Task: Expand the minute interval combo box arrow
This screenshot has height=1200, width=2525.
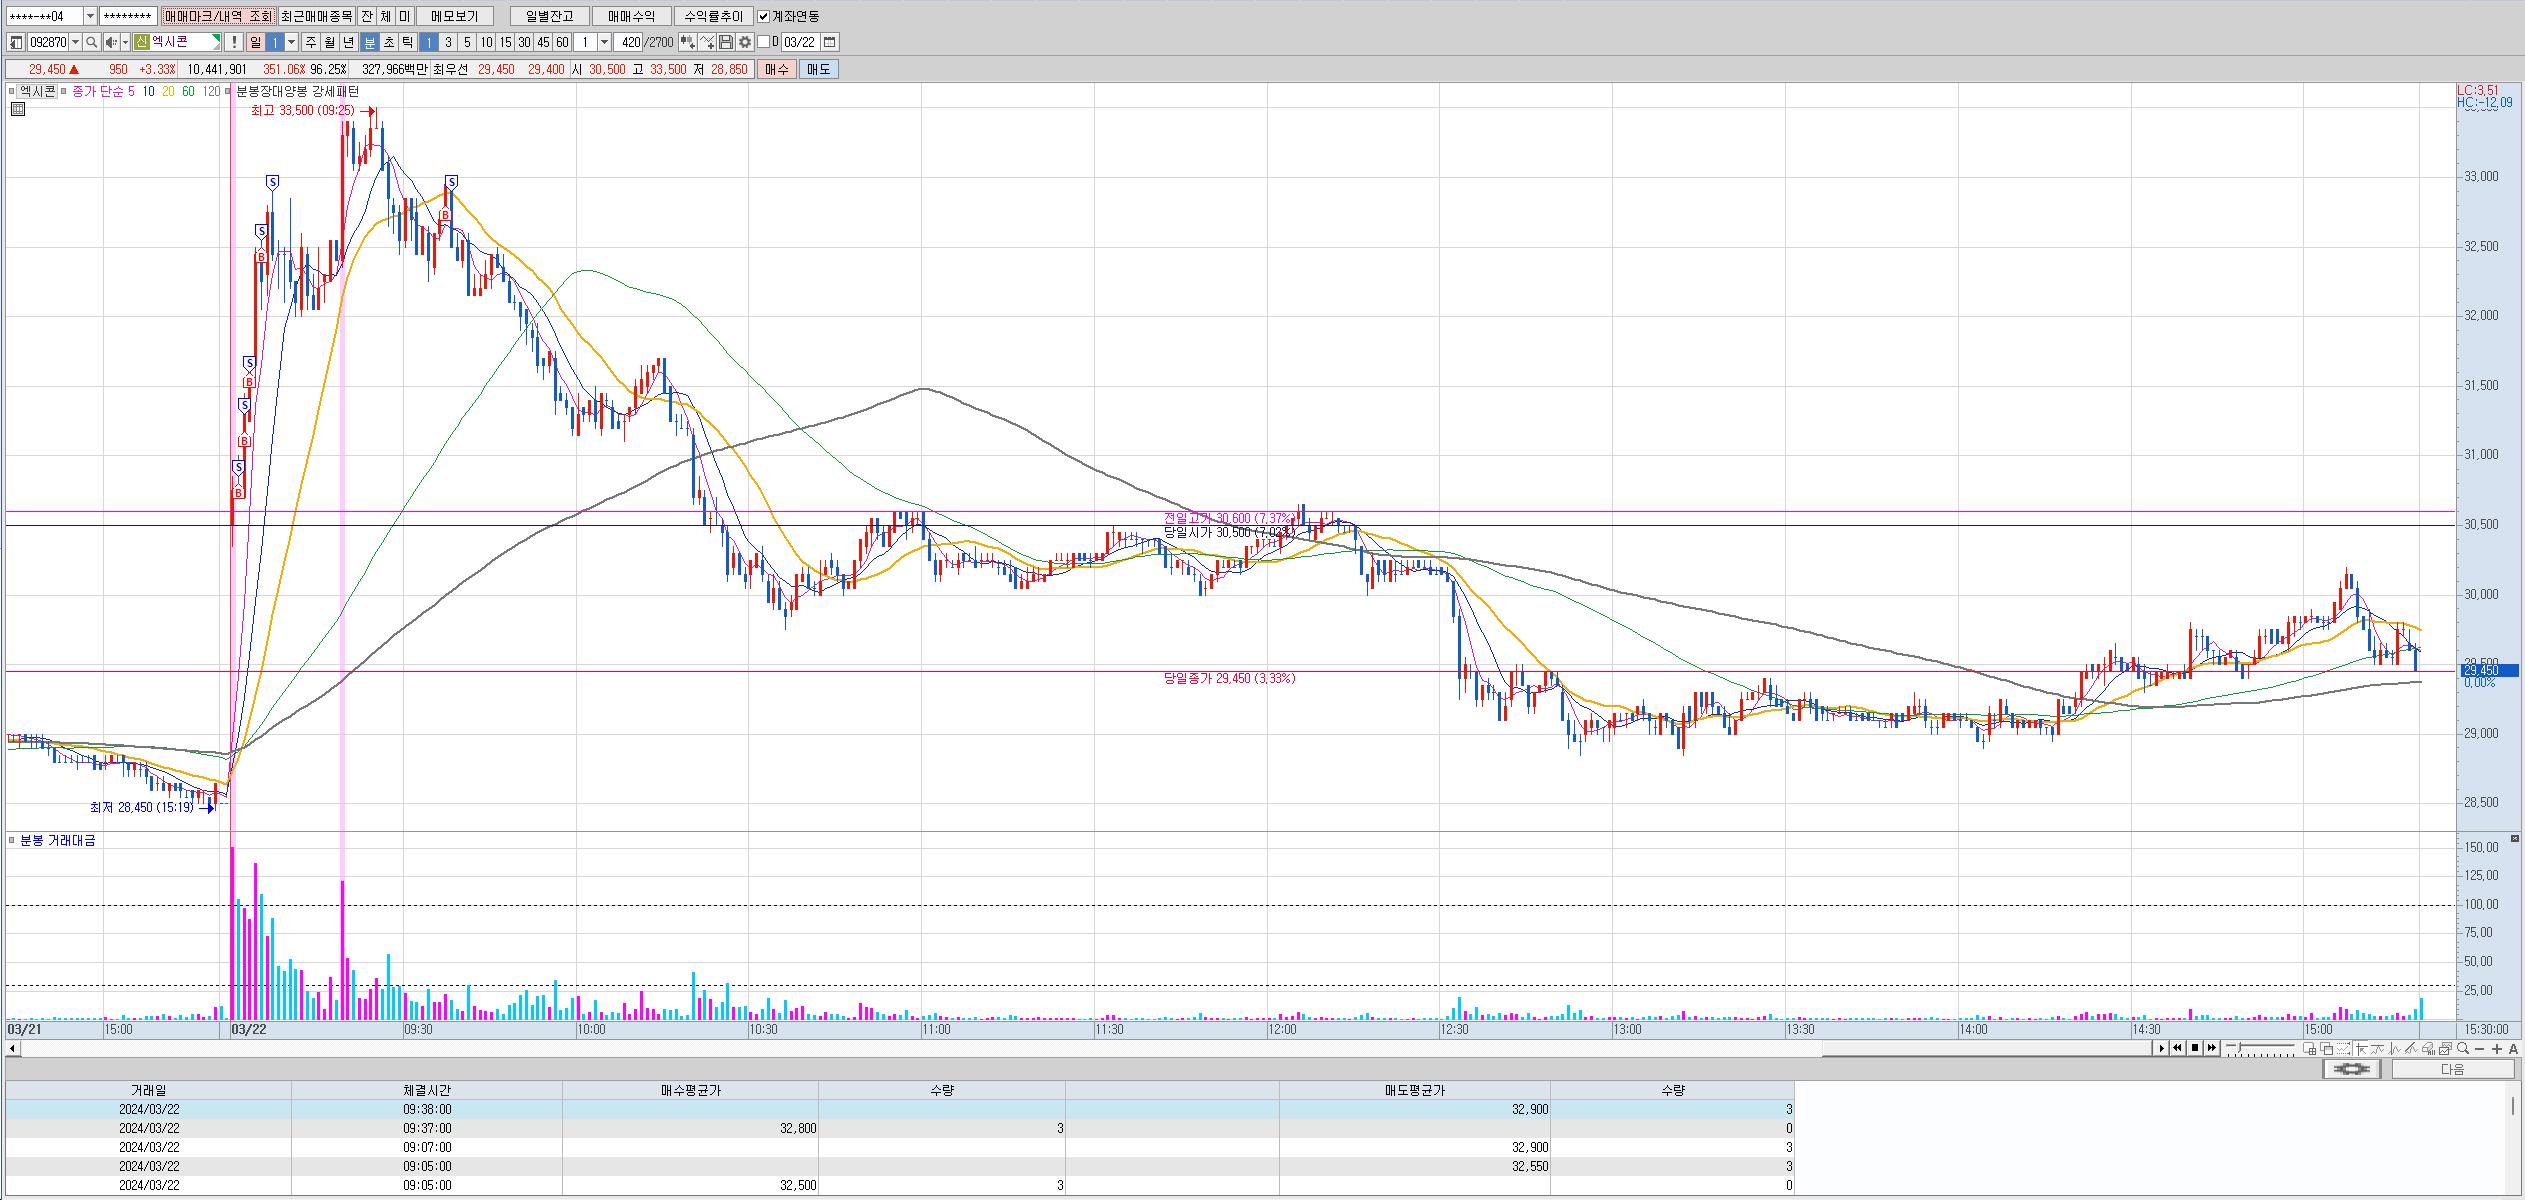Action: [x=604, y=42]
